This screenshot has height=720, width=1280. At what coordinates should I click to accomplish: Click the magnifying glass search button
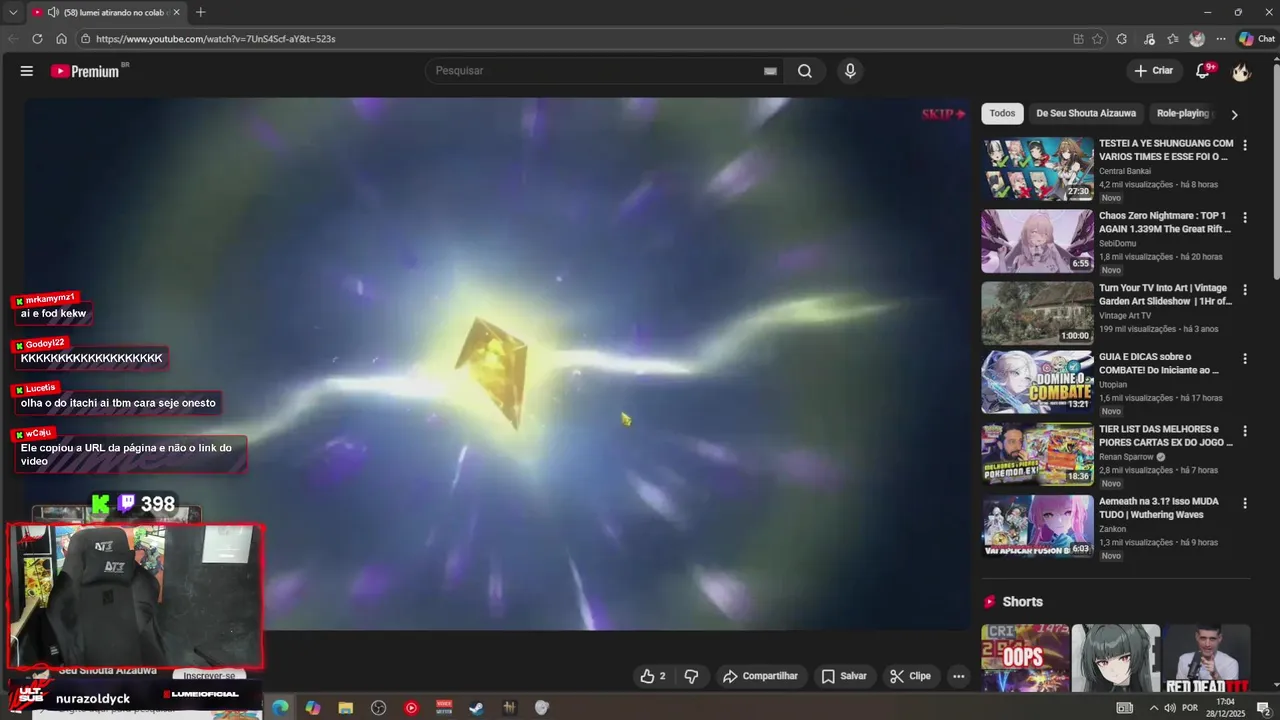(x=805, y=71)
